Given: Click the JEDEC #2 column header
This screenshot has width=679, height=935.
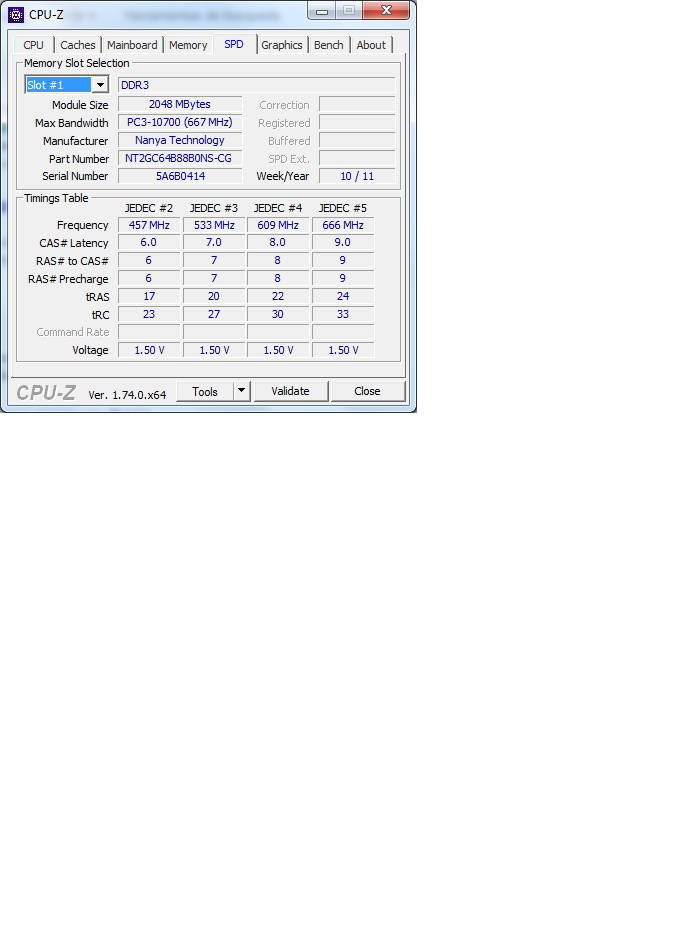Looking at the screenshot, I should coord(148,208).
